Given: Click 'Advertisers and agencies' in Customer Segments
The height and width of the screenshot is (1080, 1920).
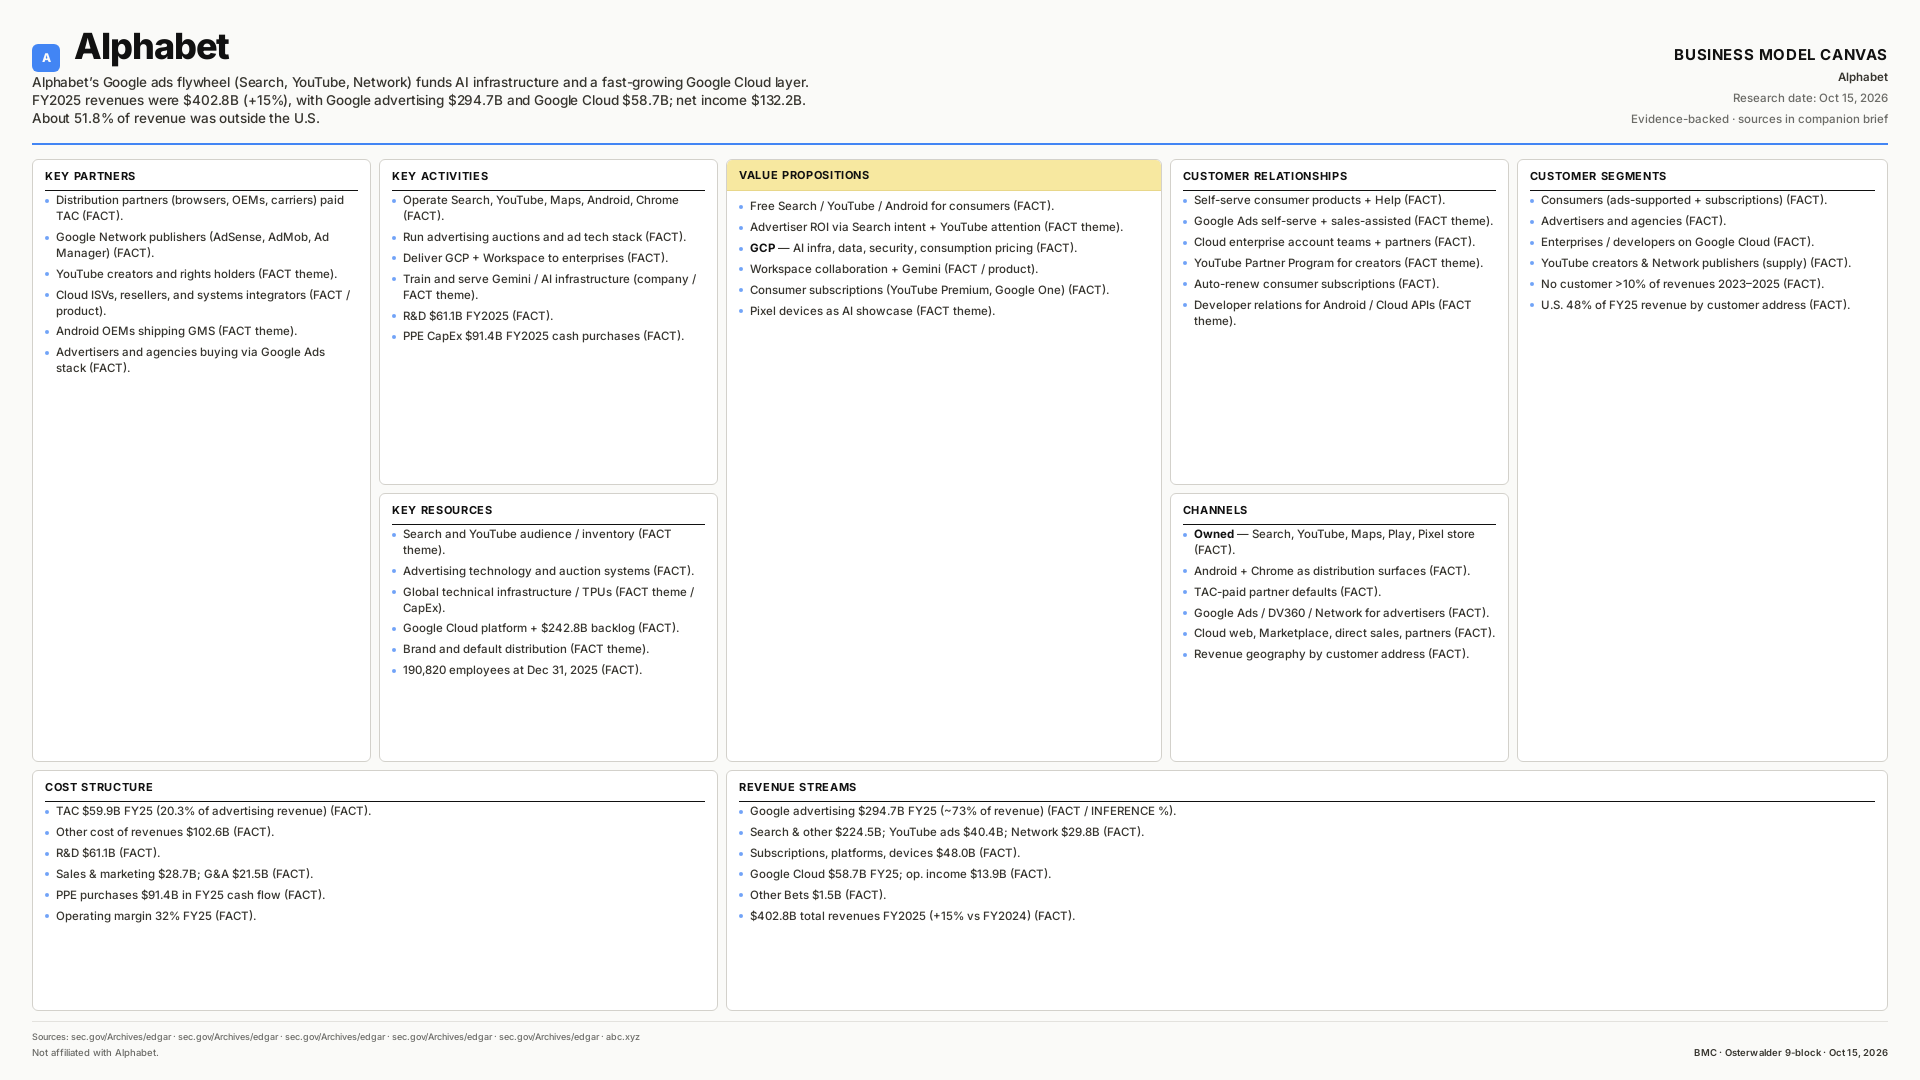Looking at the screenshot, I should click(x=1633, y=221).
